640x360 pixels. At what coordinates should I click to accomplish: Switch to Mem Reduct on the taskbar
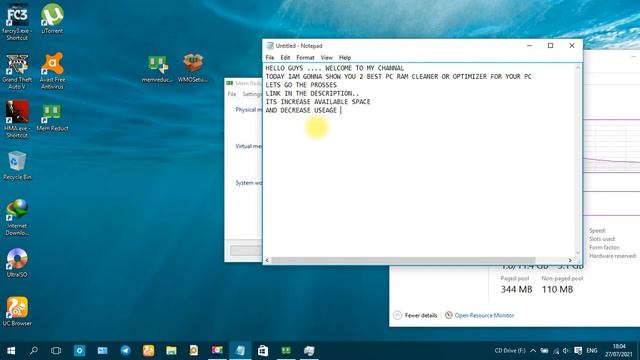[x=286, y=351]
